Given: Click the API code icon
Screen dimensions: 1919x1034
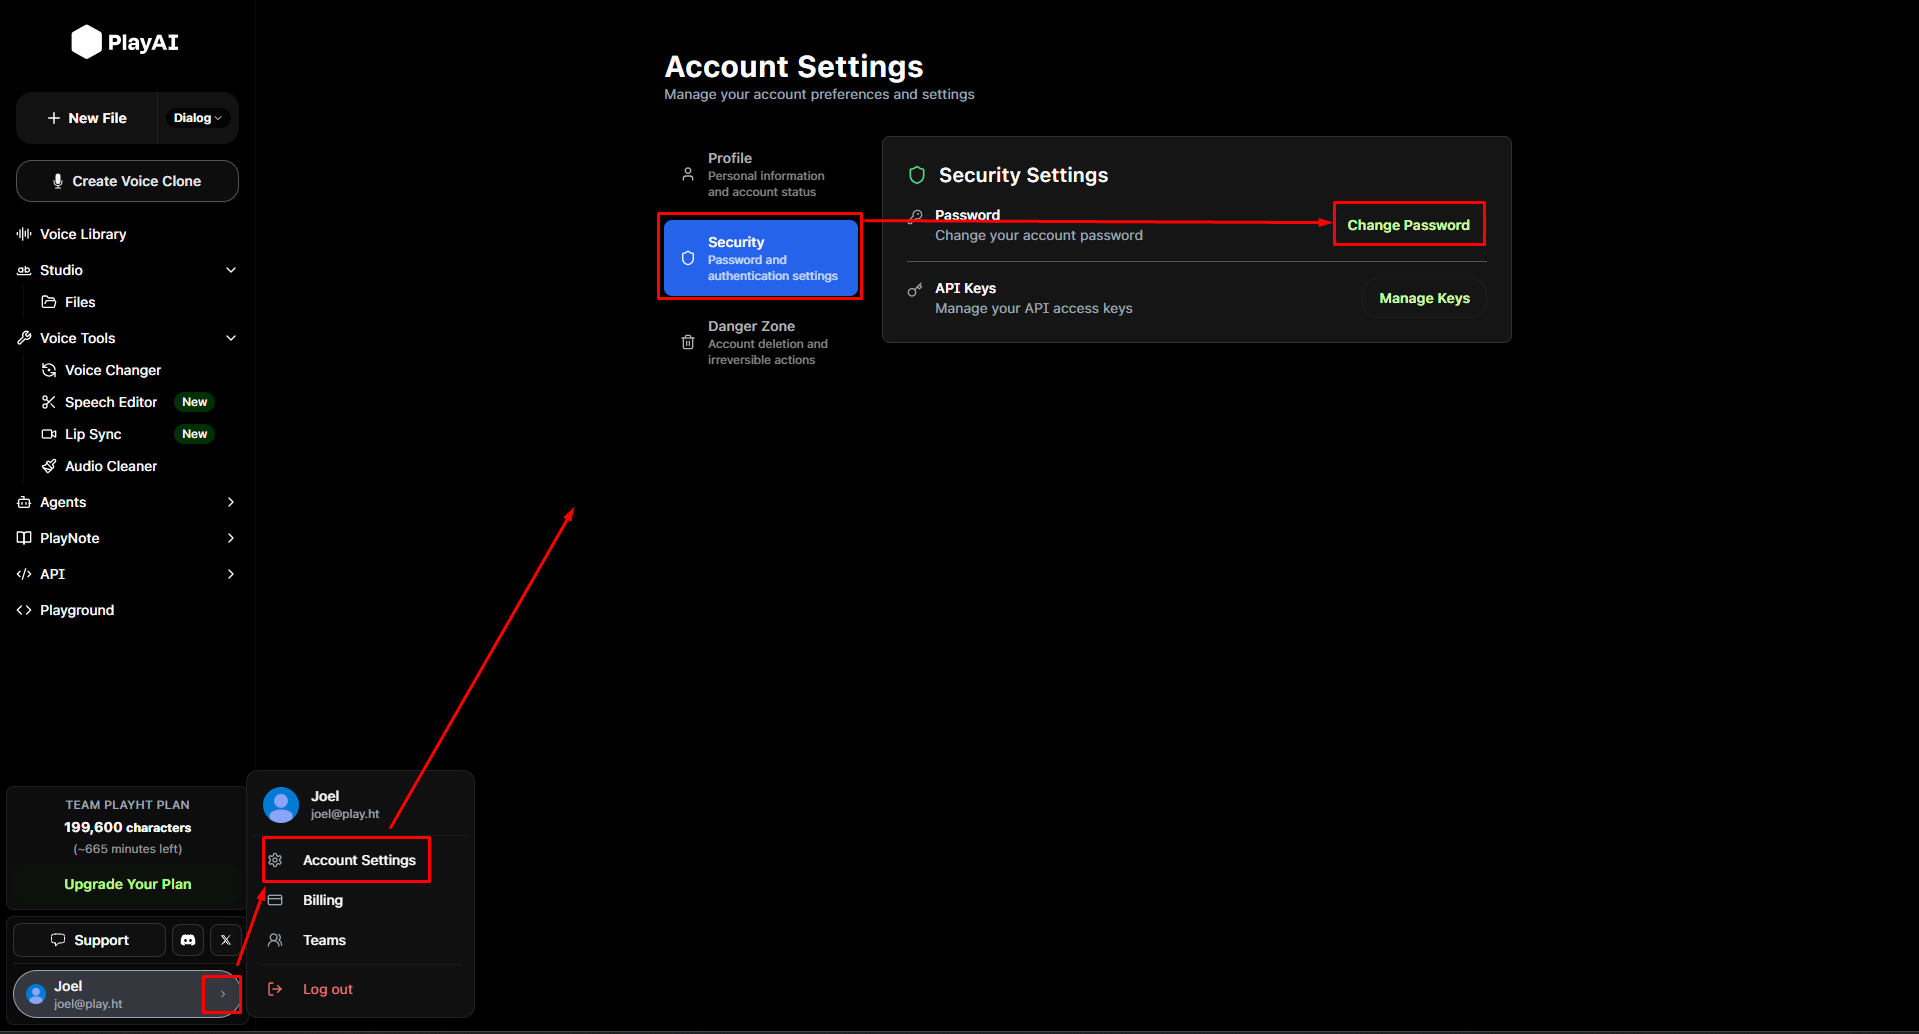Looking at the screenshot, I should click(x=24, y=574).
